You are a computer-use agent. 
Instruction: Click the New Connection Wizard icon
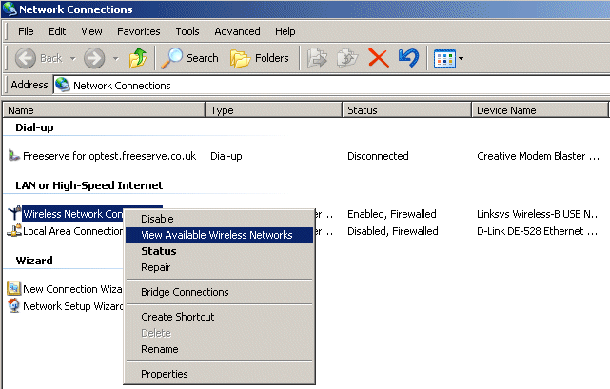click(x=14, y=289)
